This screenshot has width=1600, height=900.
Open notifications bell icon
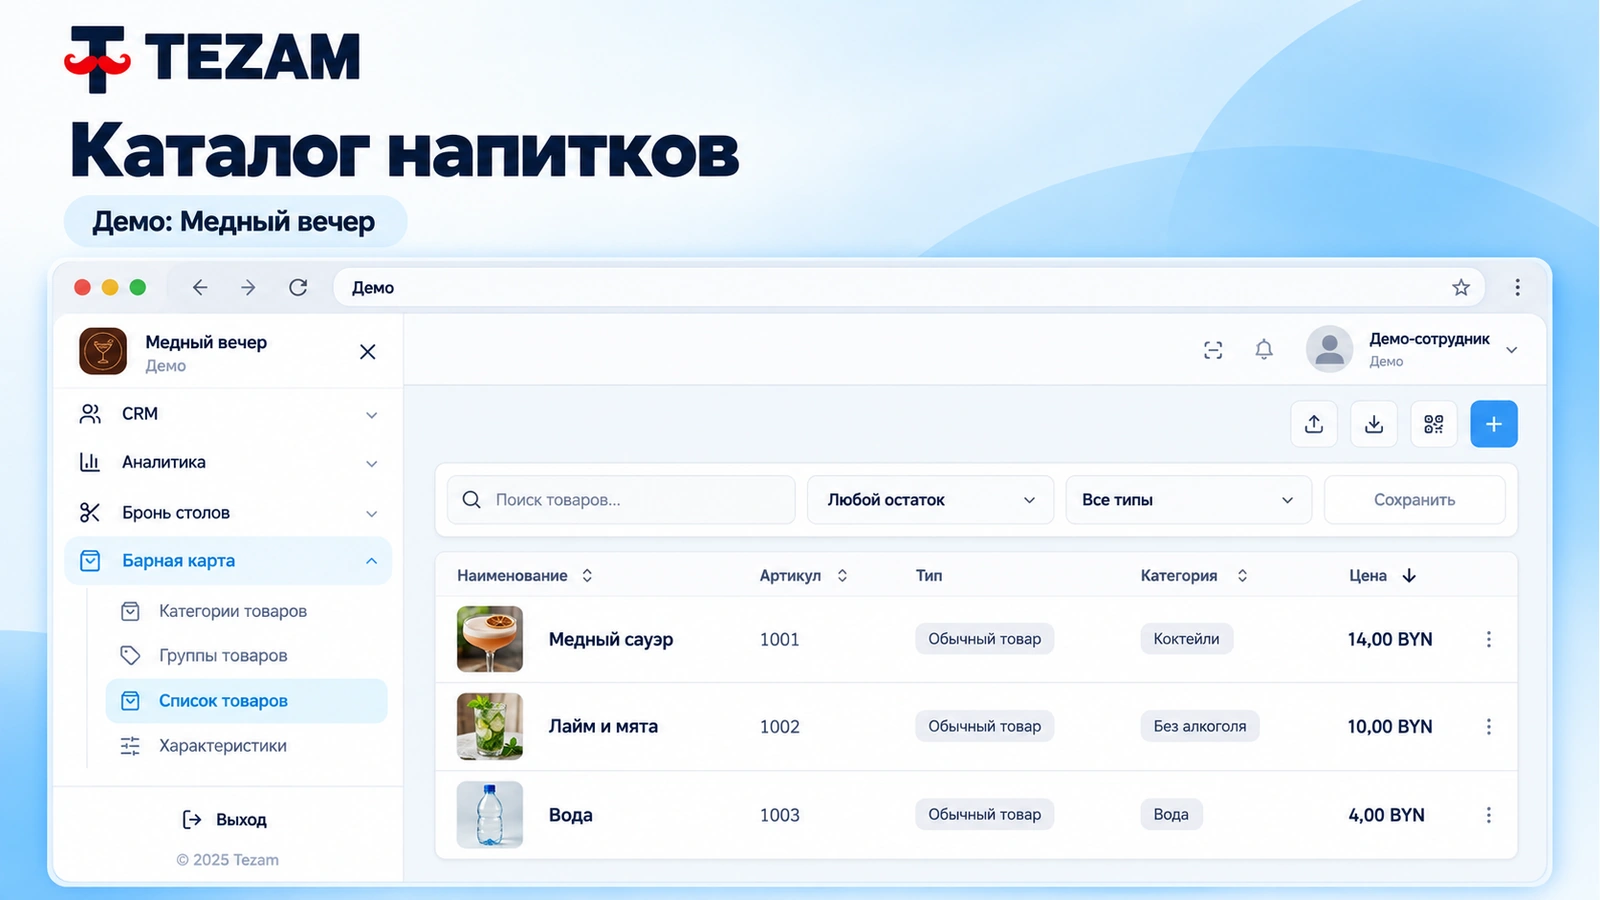[1264, 350]
